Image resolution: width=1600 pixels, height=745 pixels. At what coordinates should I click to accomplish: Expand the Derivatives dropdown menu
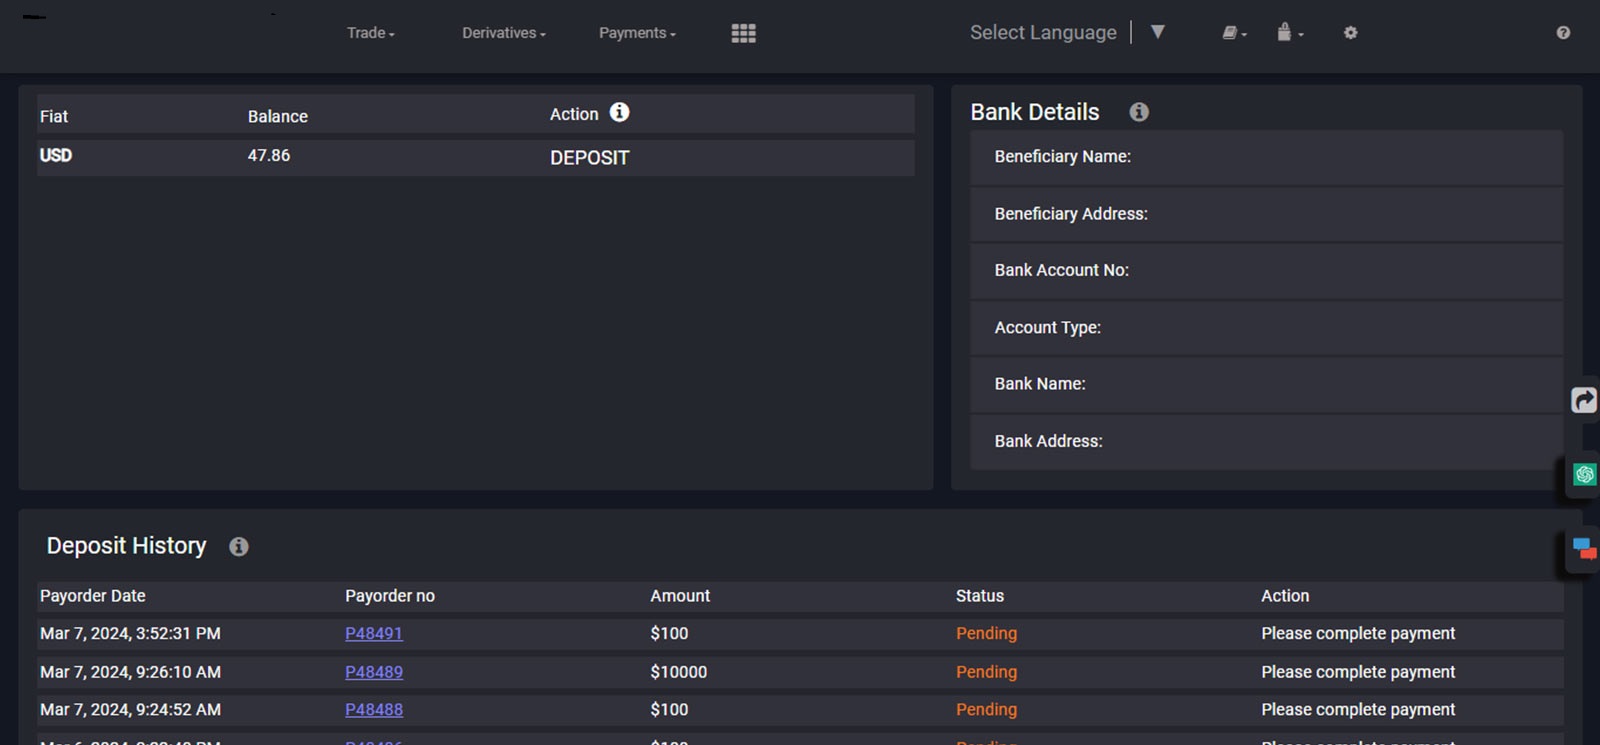(503, 33)
